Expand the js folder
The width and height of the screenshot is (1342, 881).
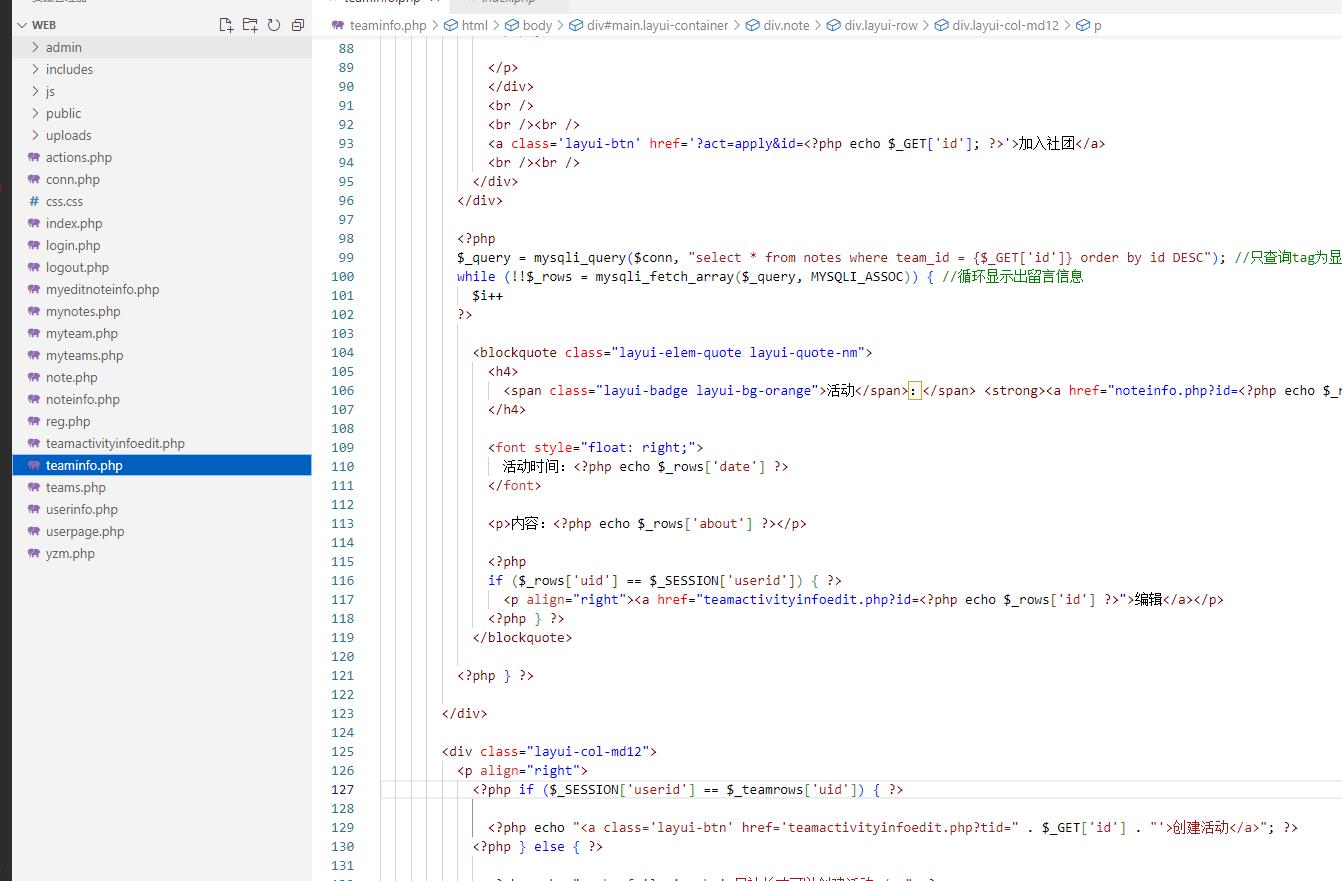(x=36, y=91)
